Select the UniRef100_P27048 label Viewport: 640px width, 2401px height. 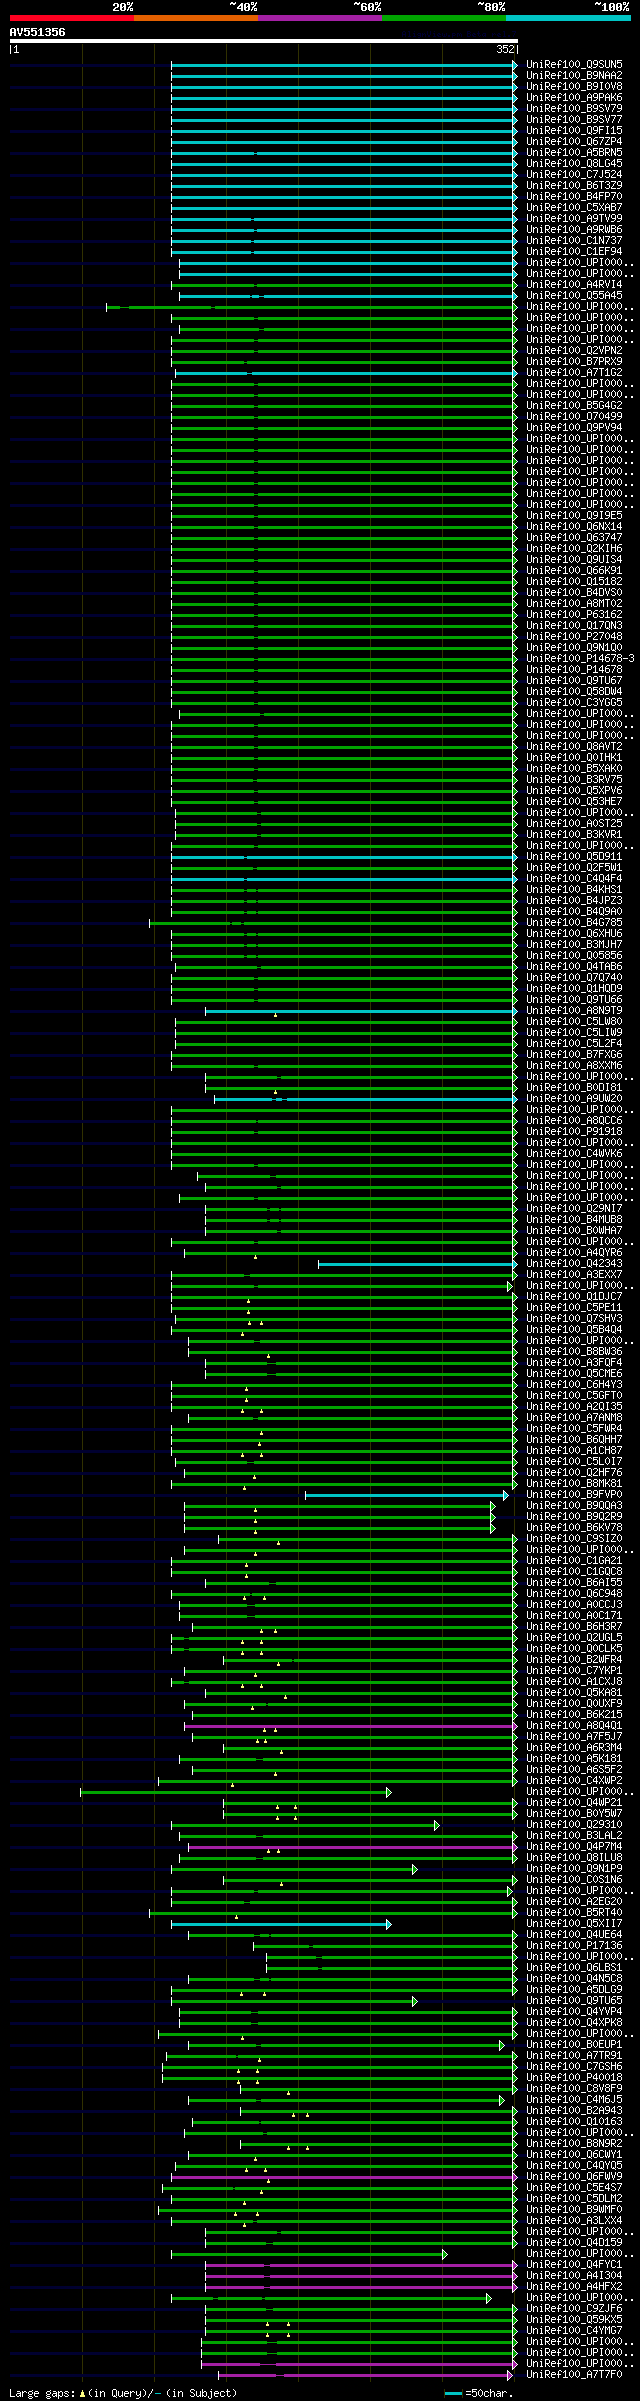point(574,637)
